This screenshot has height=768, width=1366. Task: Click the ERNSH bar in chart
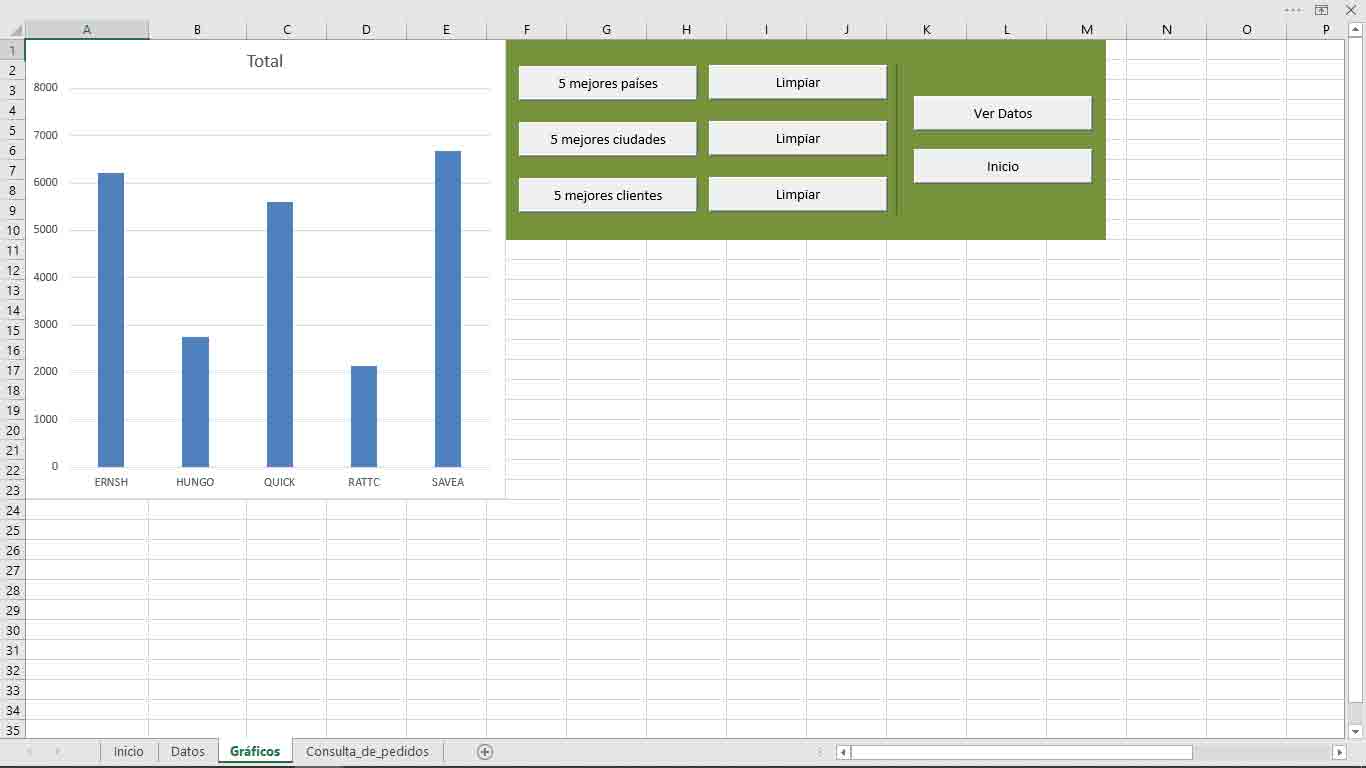pyautogui.click(x=111, y=320)
